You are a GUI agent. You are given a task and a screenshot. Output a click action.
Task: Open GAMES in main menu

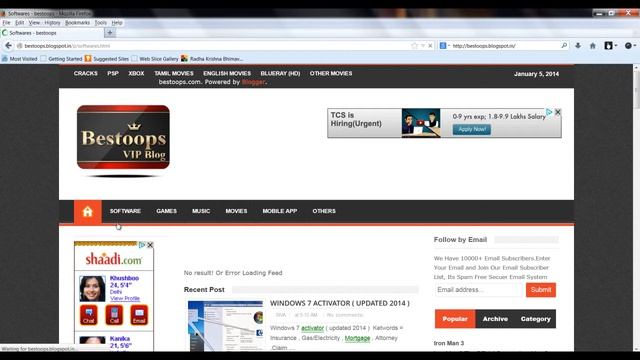click(x=167, y=211)
